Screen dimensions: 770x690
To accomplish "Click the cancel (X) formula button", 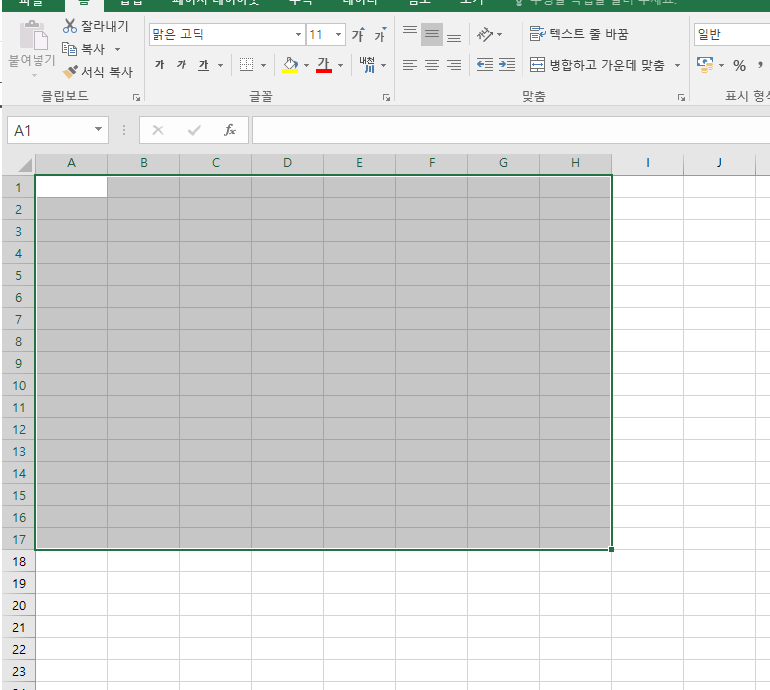I will (x=158, y=130).
